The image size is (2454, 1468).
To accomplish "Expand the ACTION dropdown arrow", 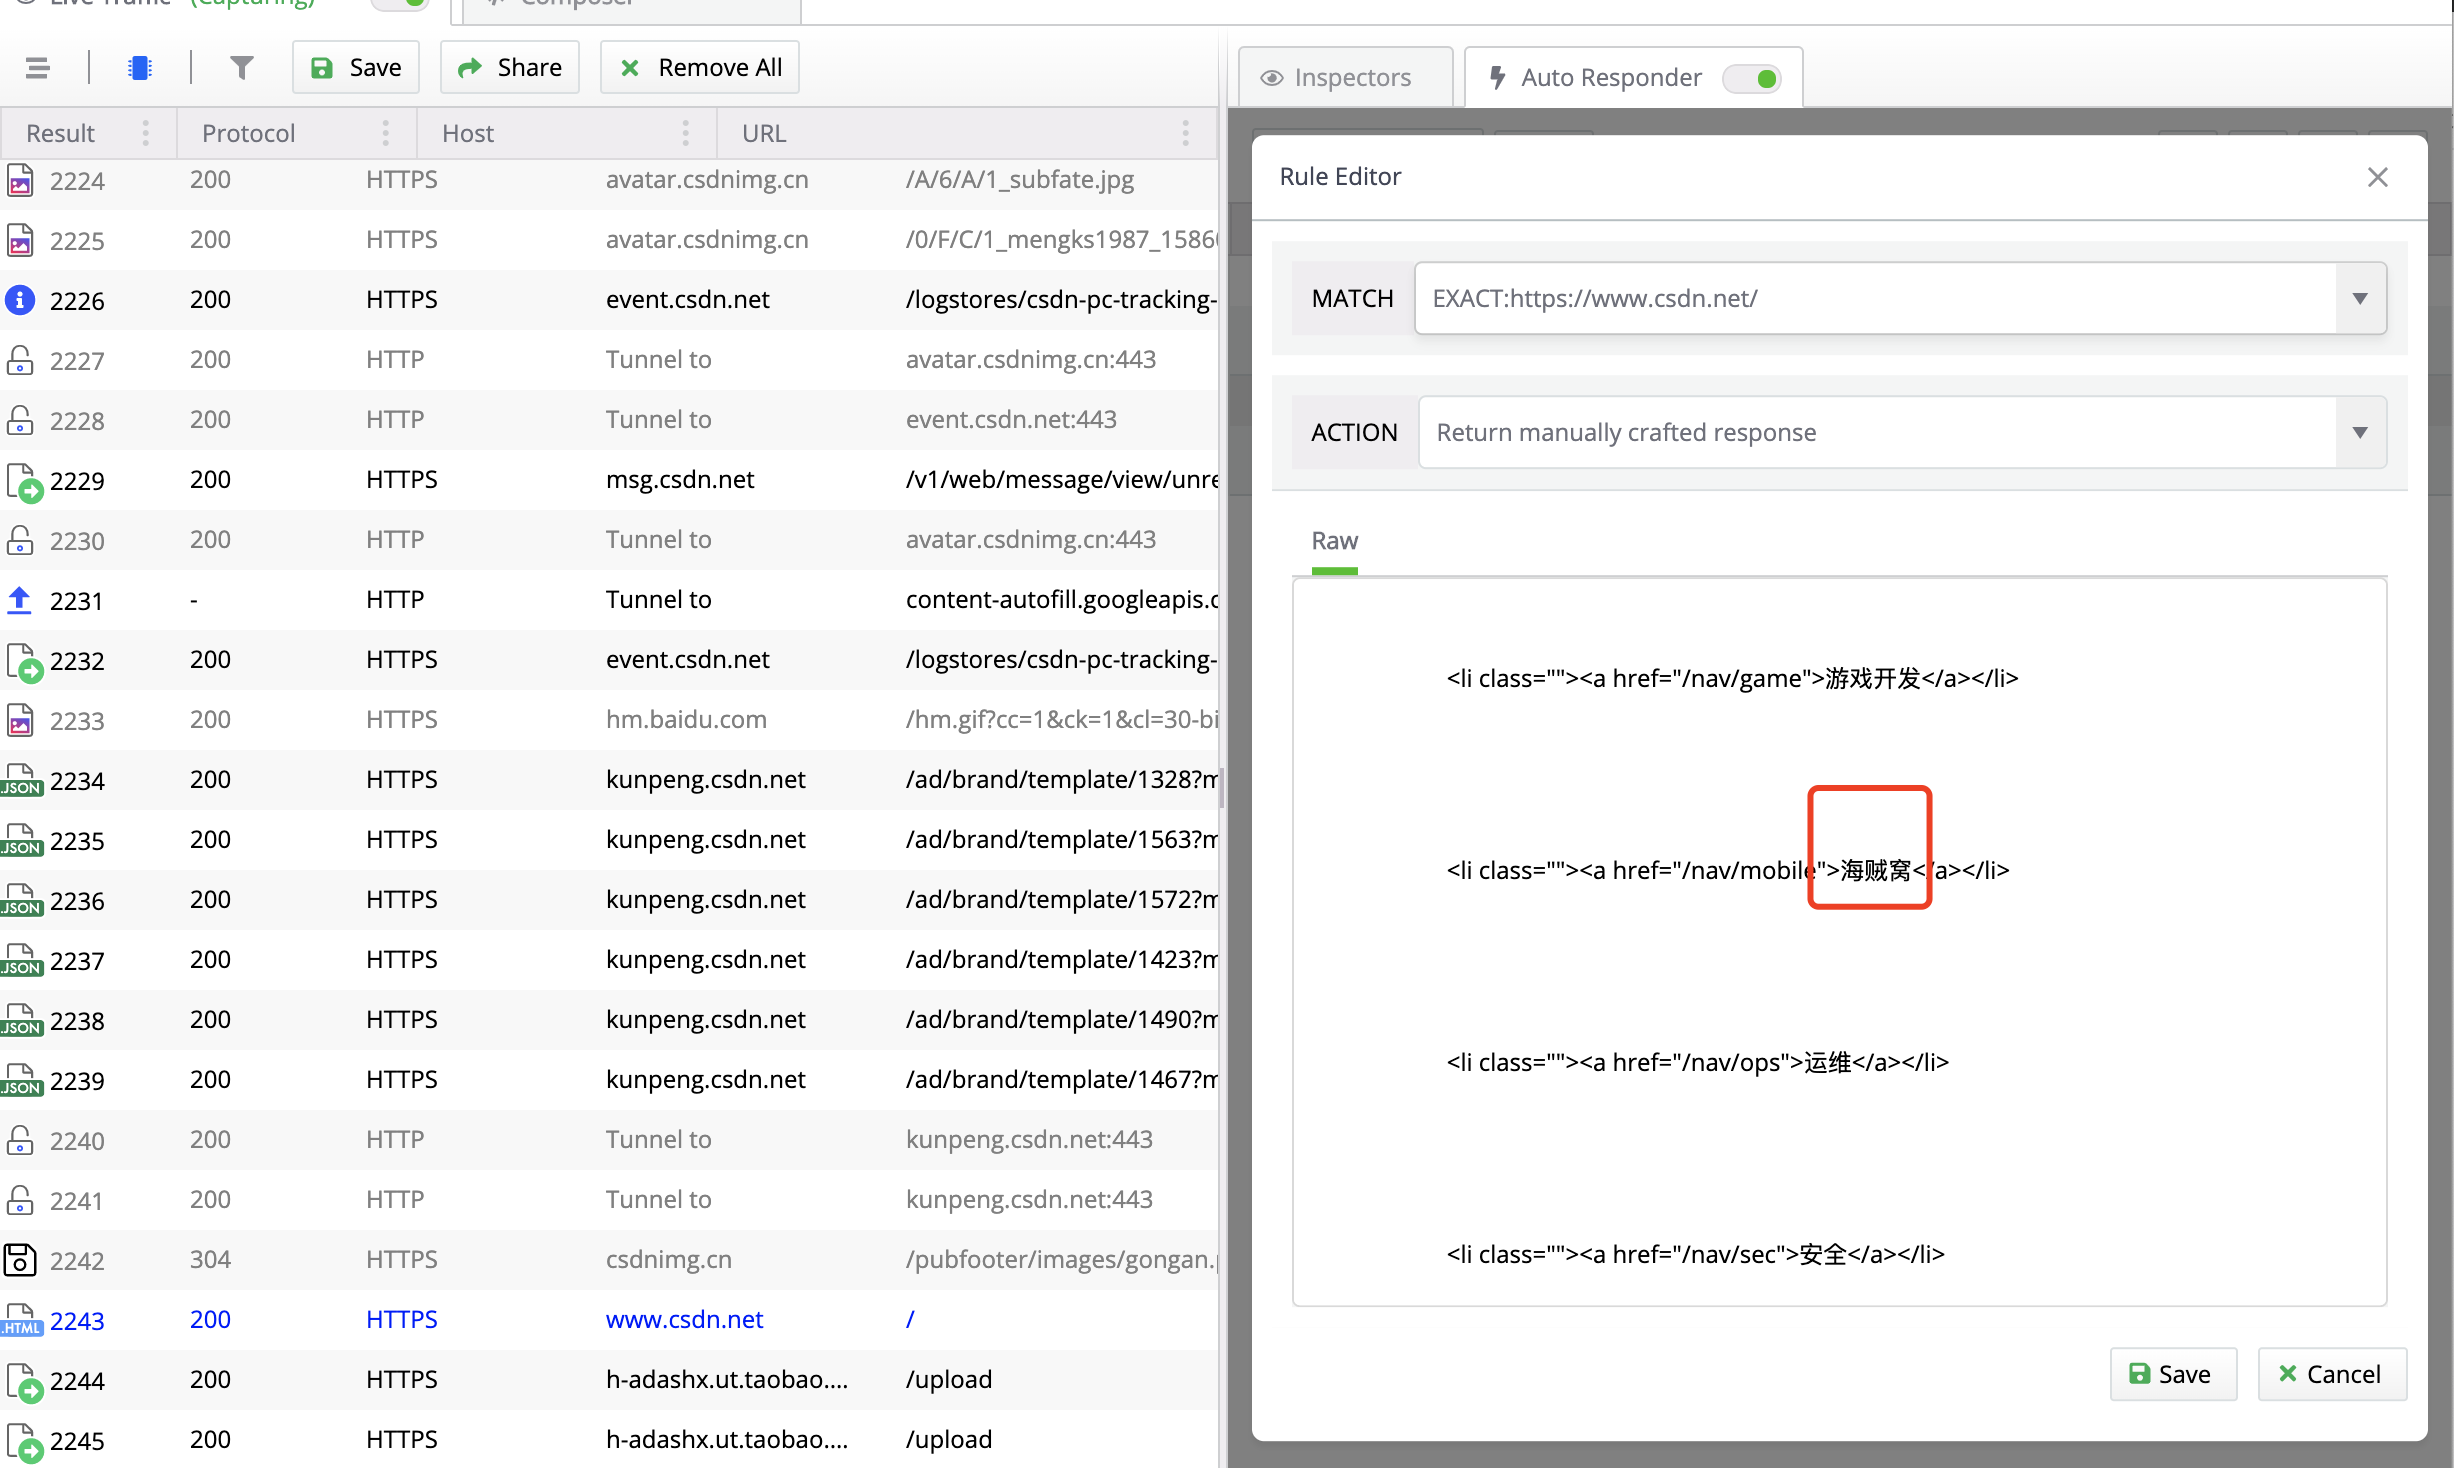I will point(2360,432).
